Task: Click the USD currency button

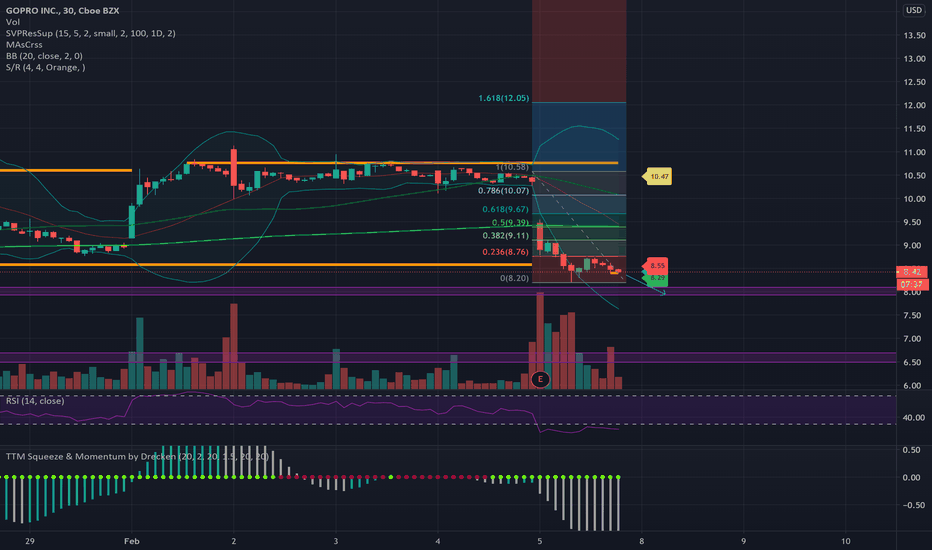Action: pyautogui.click(x=914, y=10)
